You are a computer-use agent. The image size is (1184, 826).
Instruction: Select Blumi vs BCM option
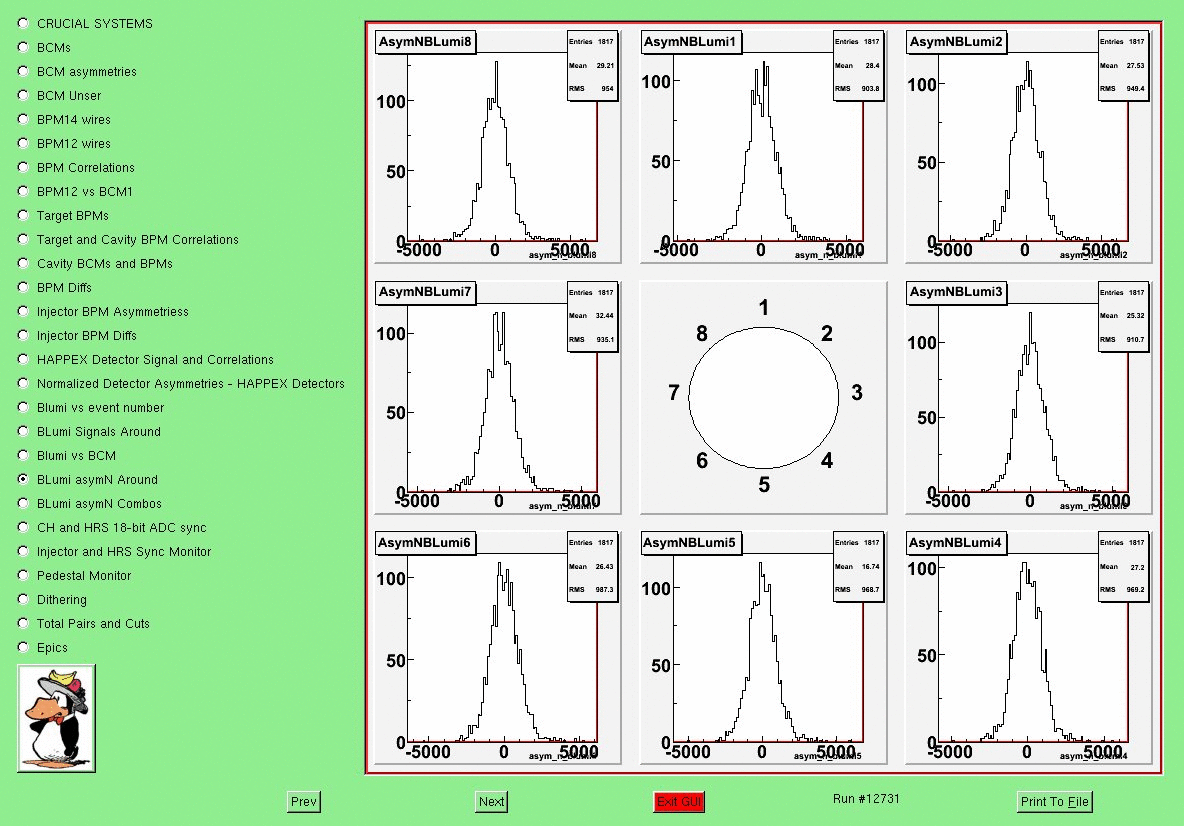[23, 455]
